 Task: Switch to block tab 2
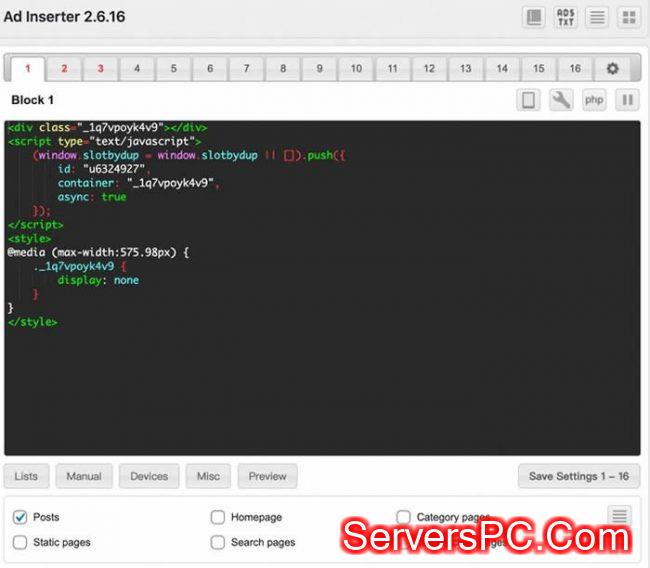[64, 69]
